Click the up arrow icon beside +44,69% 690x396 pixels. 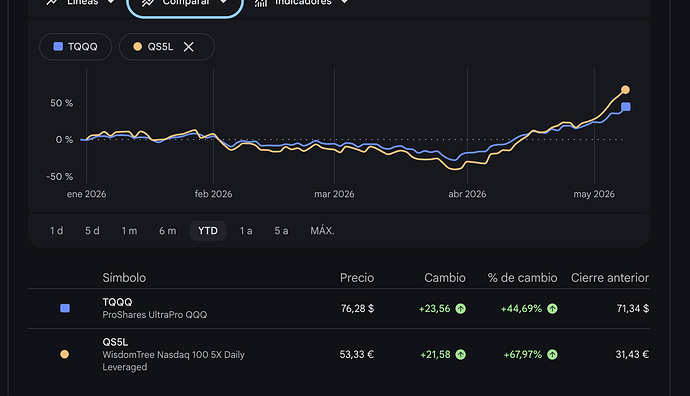tap(552, 309)
